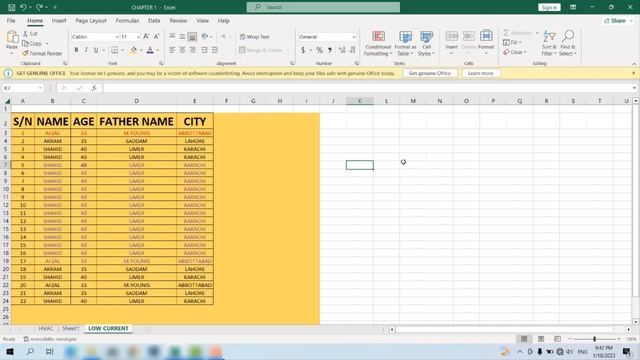Switch to Page Layout view icon

coord(541,339)
